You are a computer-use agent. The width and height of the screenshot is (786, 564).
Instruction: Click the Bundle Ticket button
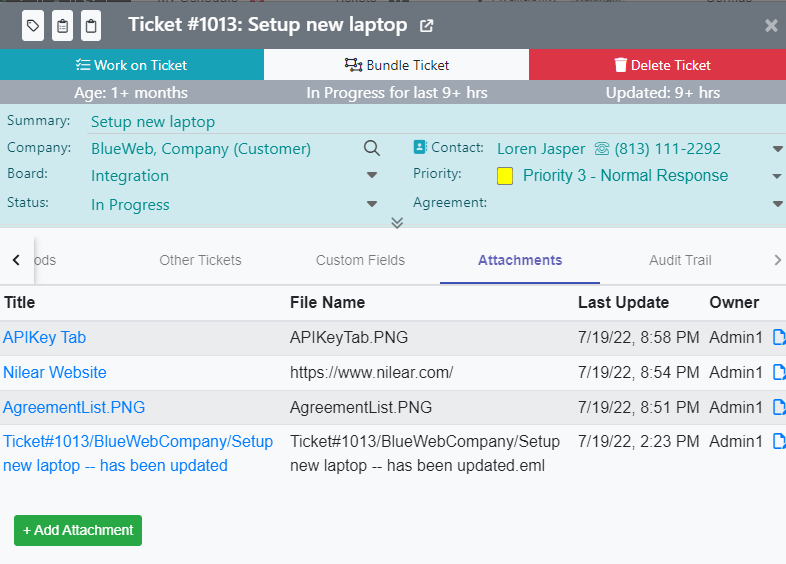[397, 65]
